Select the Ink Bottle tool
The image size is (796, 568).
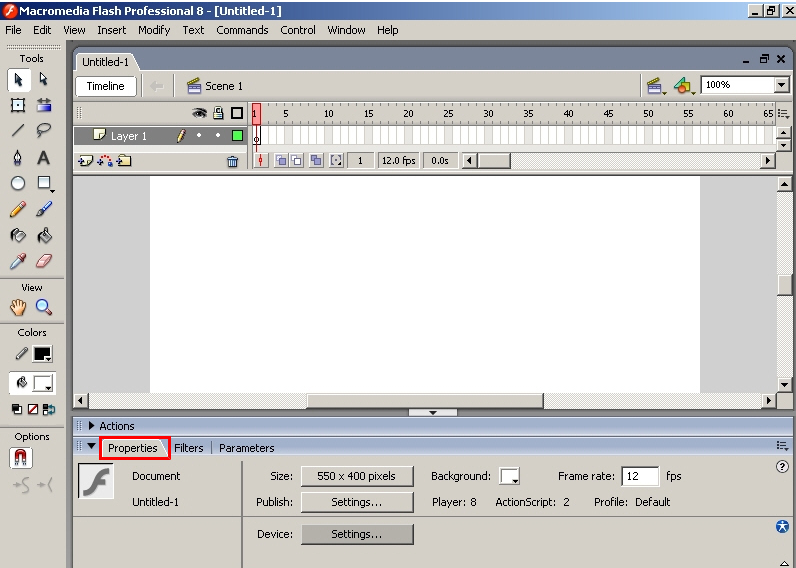coord(18,235)
